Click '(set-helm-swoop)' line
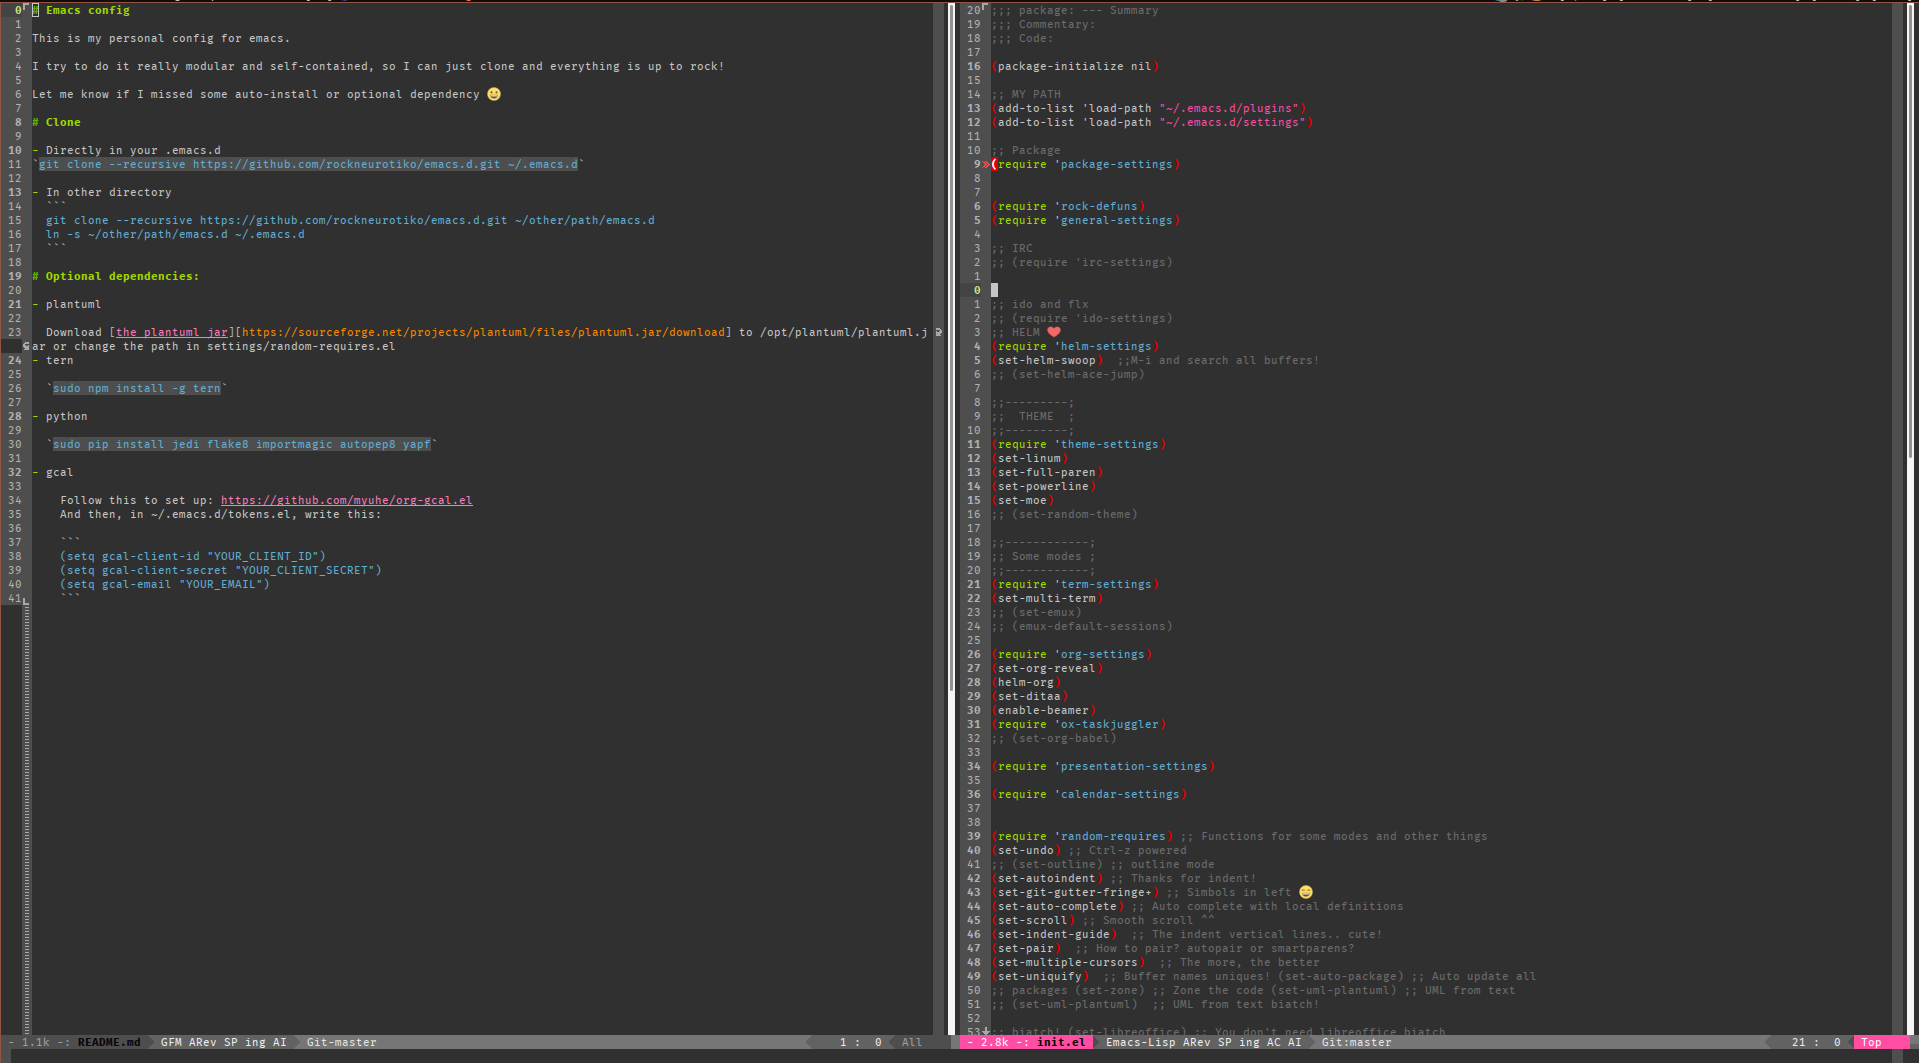This screenshot has height=1063, width=1919. coord(1047,360)
